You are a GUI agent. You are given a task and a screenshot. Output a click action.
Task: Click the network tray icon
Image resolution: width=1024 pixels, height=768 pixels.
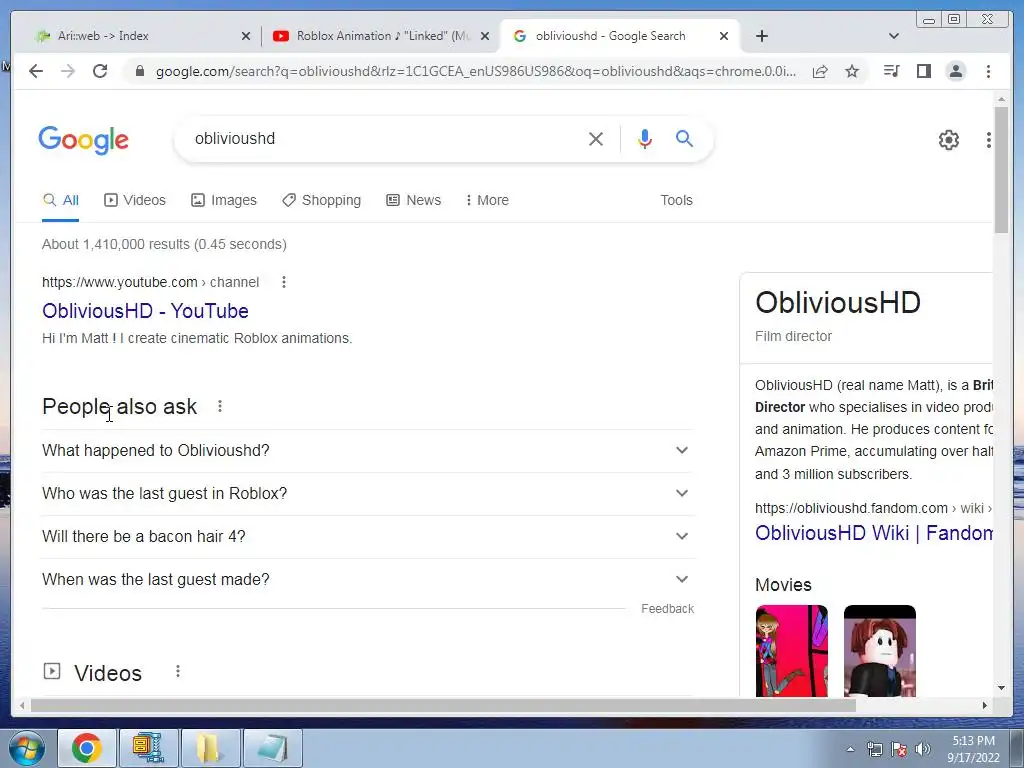point(874,749)
